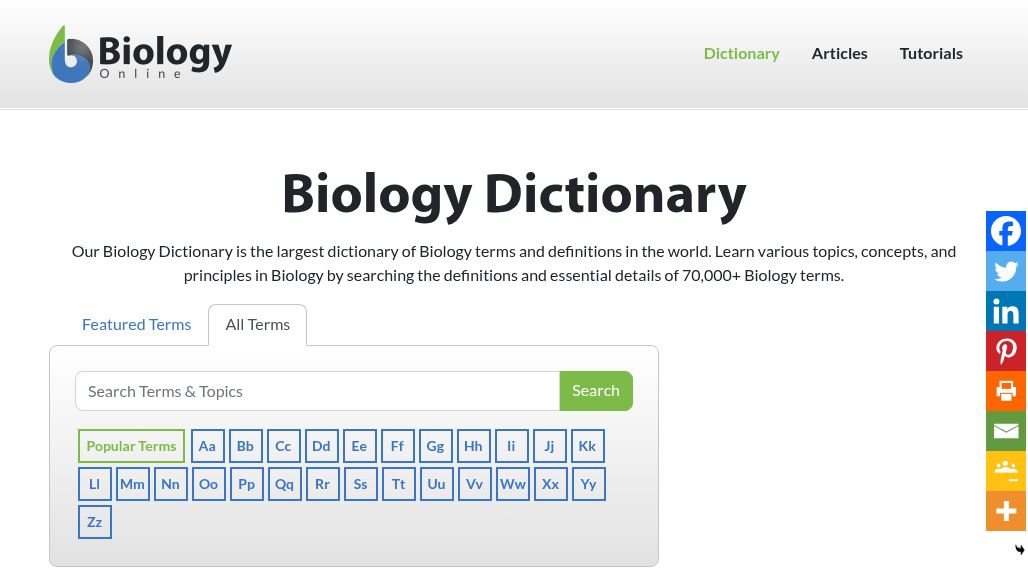
Task: Select the All Terms tab
Action: 257,324
